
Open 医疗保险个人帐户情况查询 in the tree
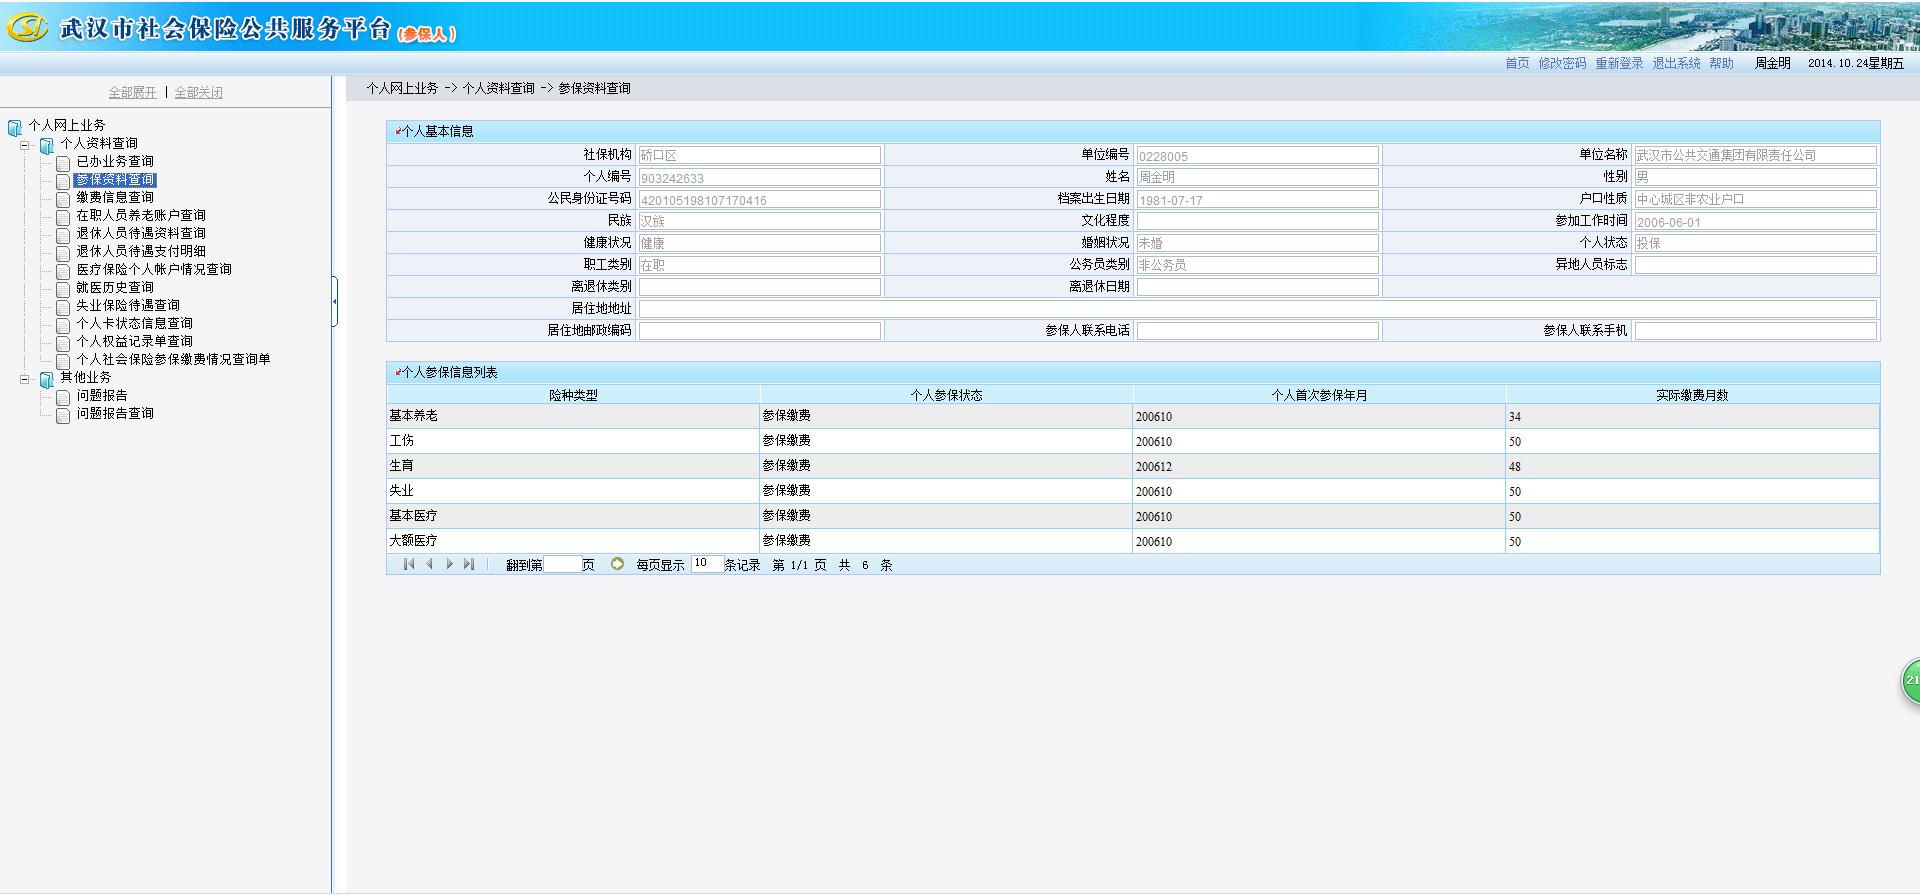(154, 270)
